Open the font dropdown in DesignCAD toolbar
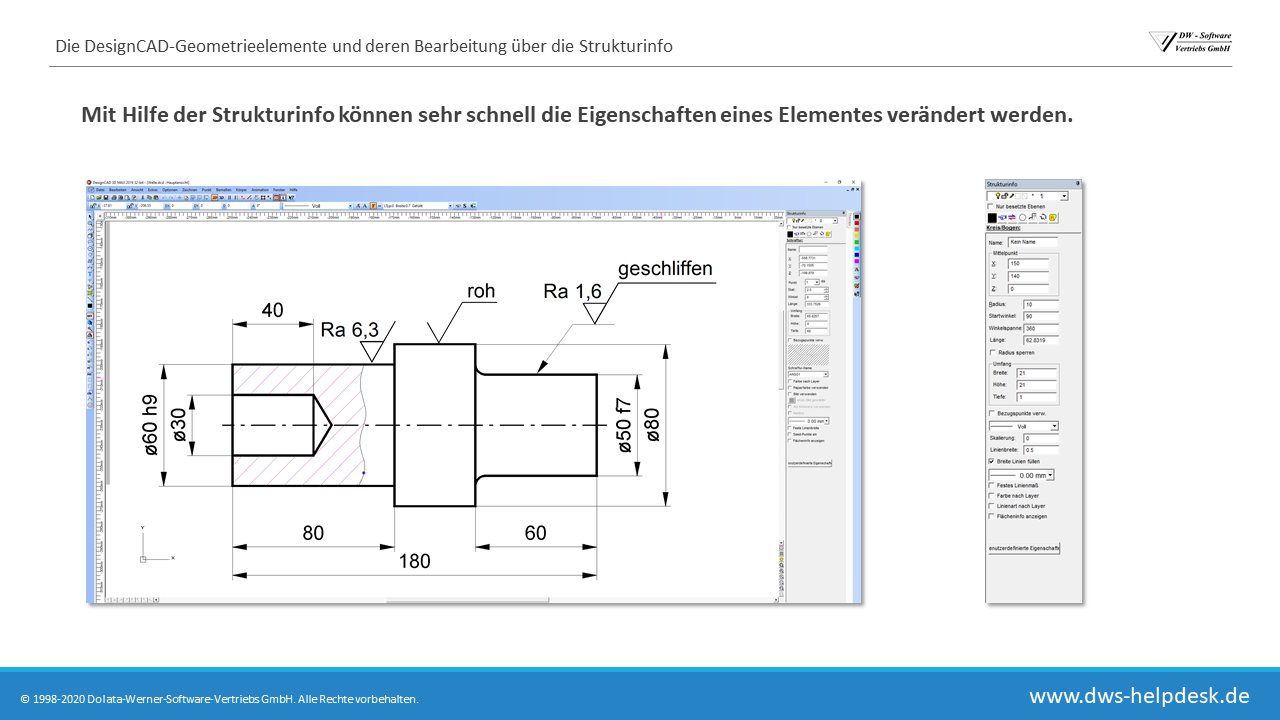Screen dimensions: 1280x720 (x=450, y=206)
